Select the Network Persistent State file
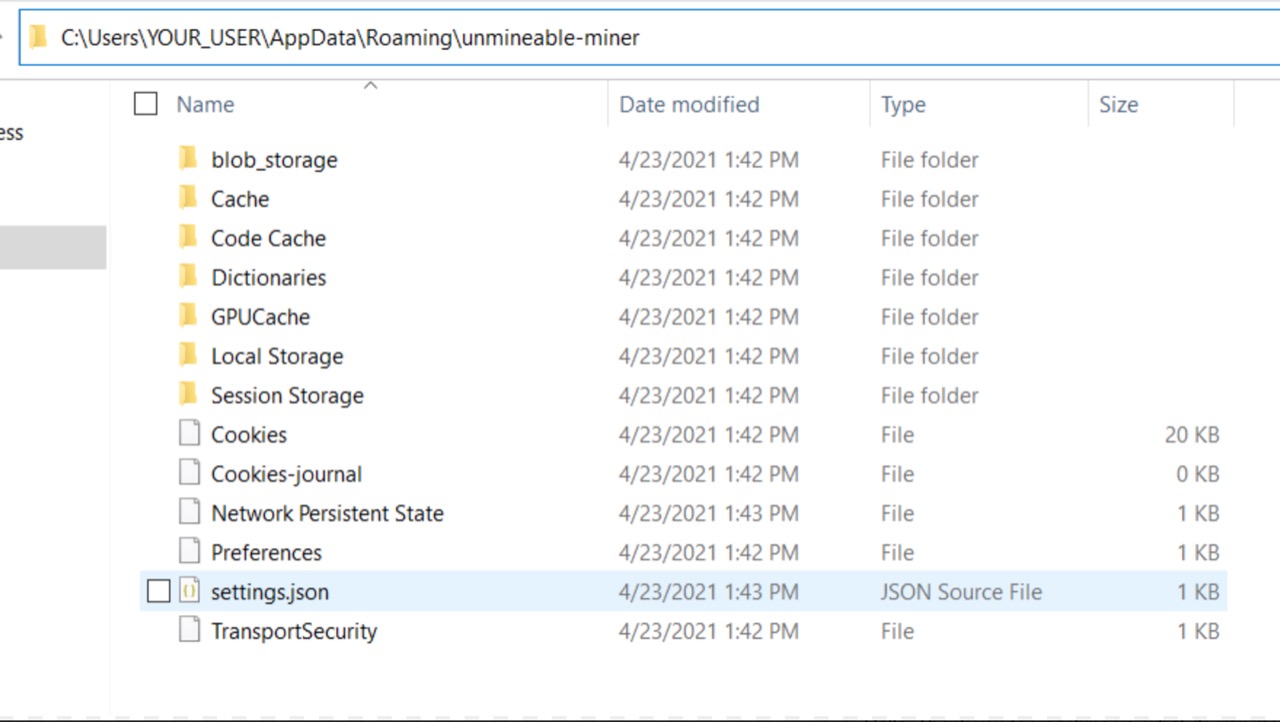The image size is (1280, 722). [327, 513]
